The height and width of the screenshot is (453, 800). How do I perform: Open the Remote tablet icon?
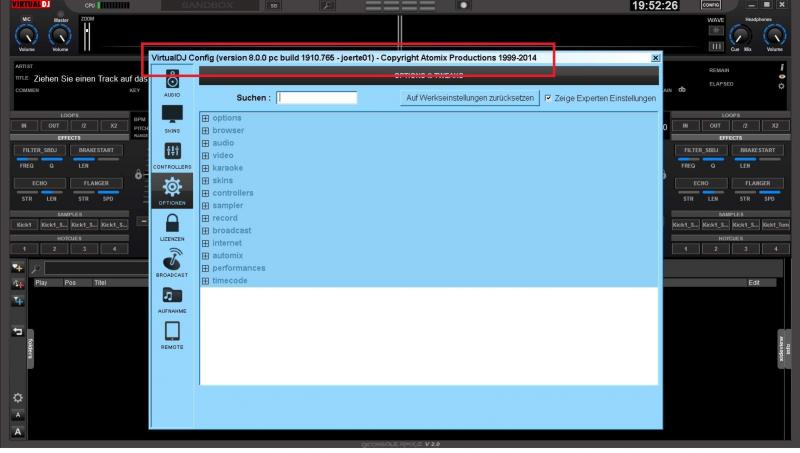tap(172, 331)
